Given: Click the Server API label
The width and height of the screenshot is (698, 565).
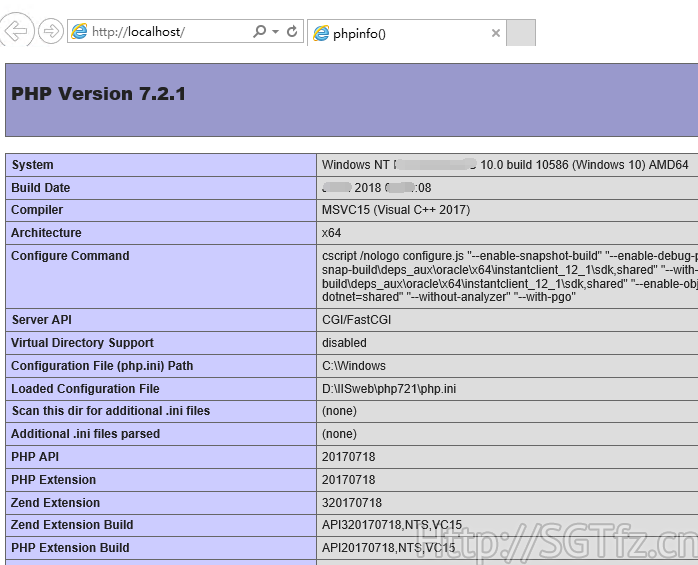Looking at the screenshot, I should pos(41,320).
